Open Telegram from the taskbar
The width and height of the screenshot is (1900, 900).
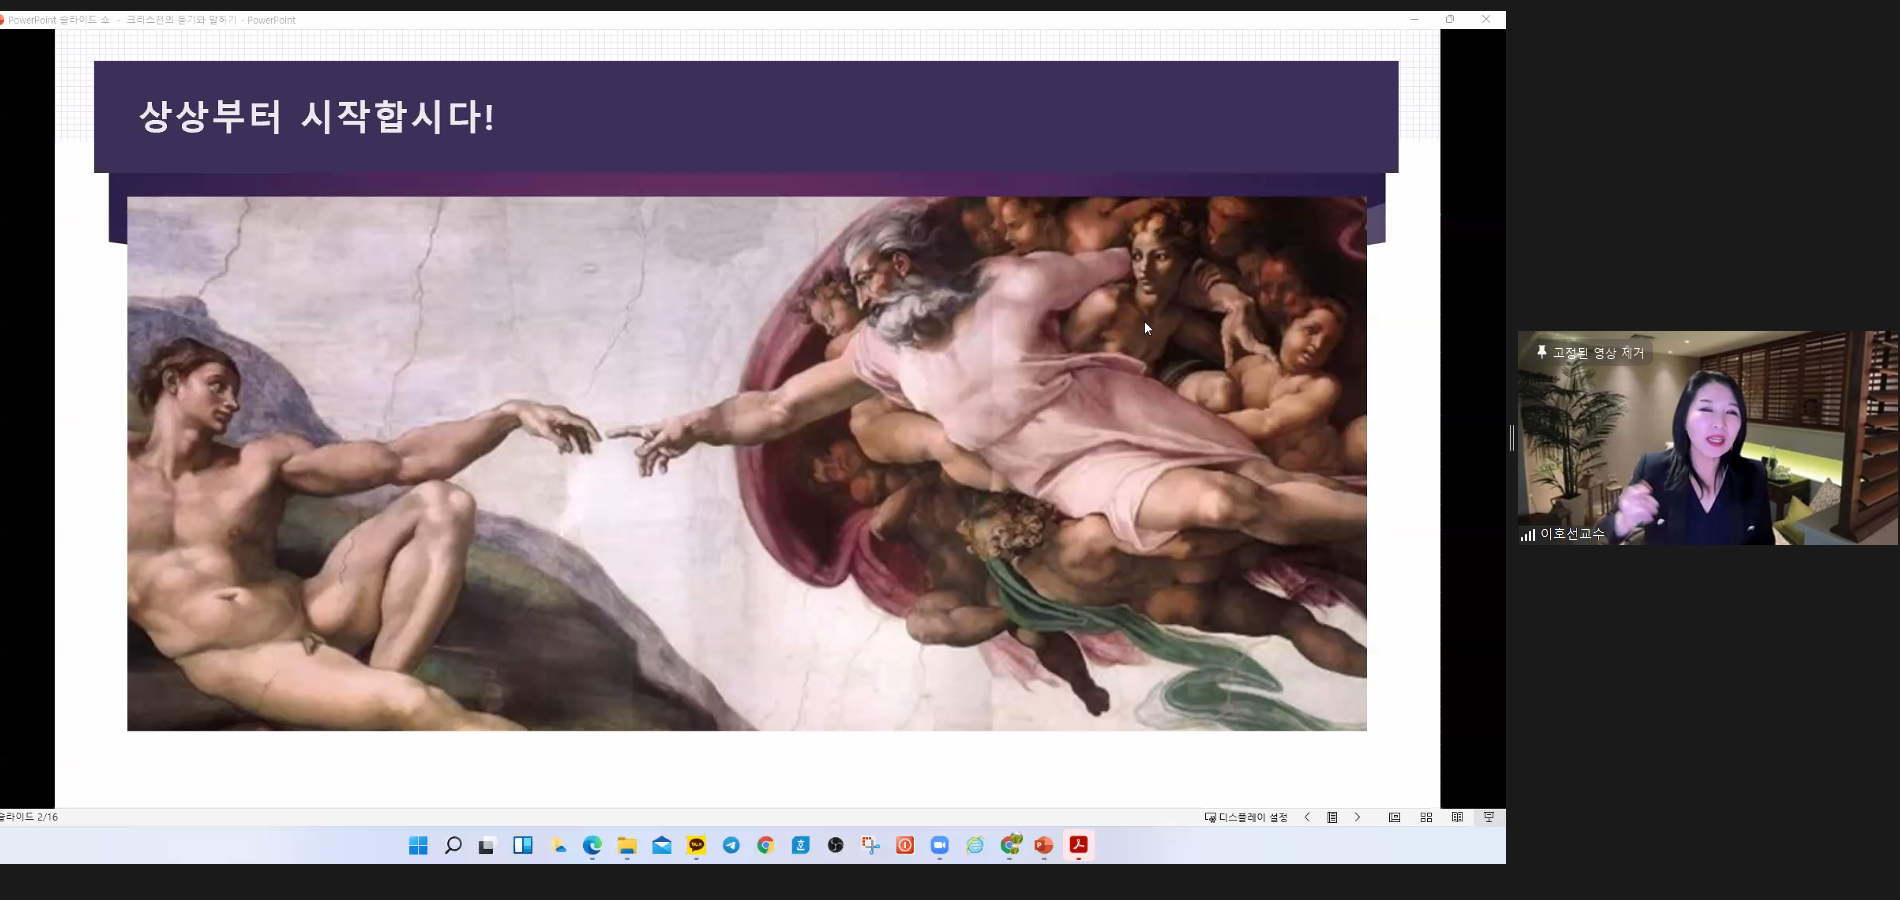(731, 846)
